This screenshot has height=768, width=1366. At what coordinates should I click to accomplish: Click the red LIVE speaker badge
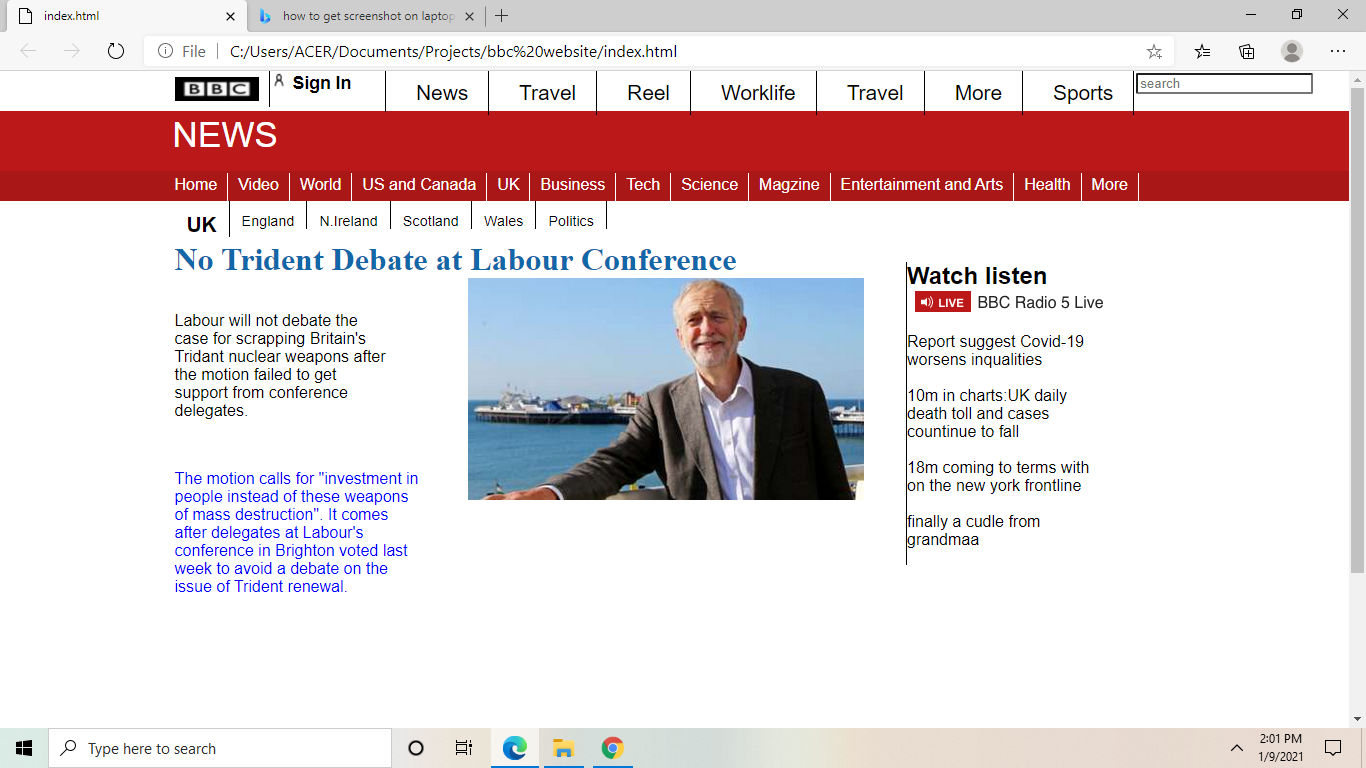click(x=942, y=303)
